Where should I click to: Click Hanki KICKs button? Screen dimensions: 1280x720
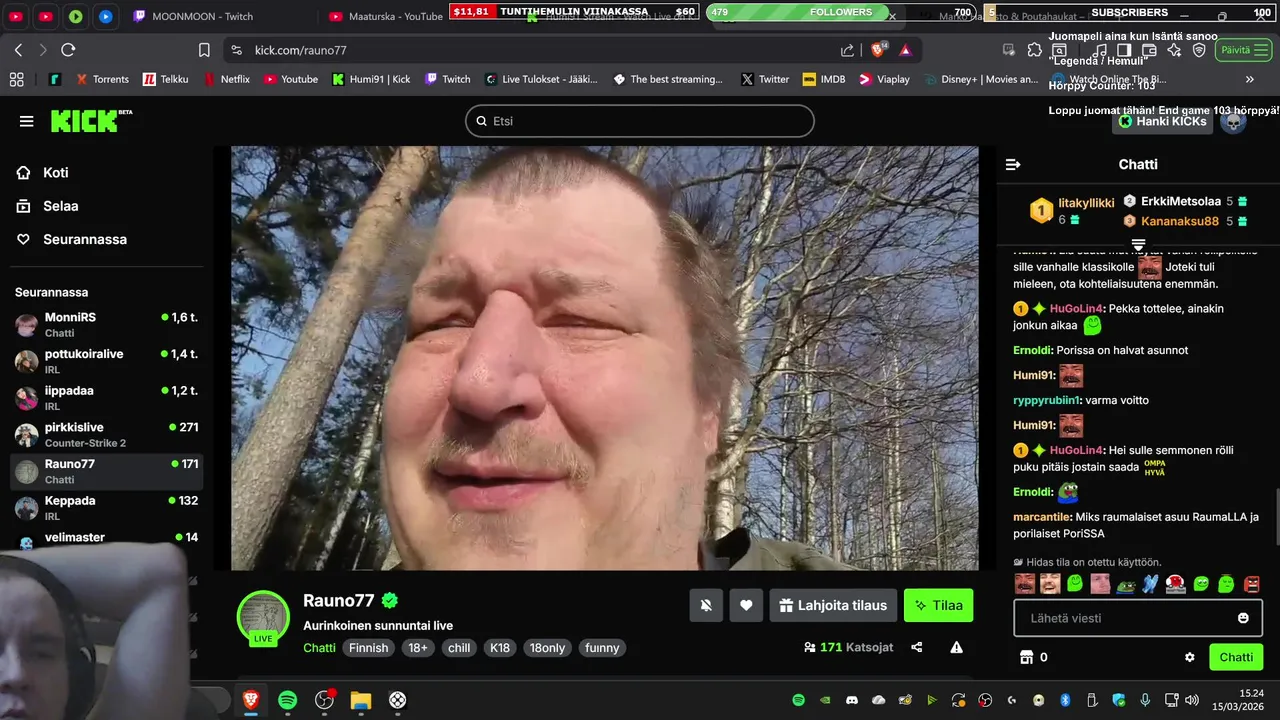pos(1163,121)
